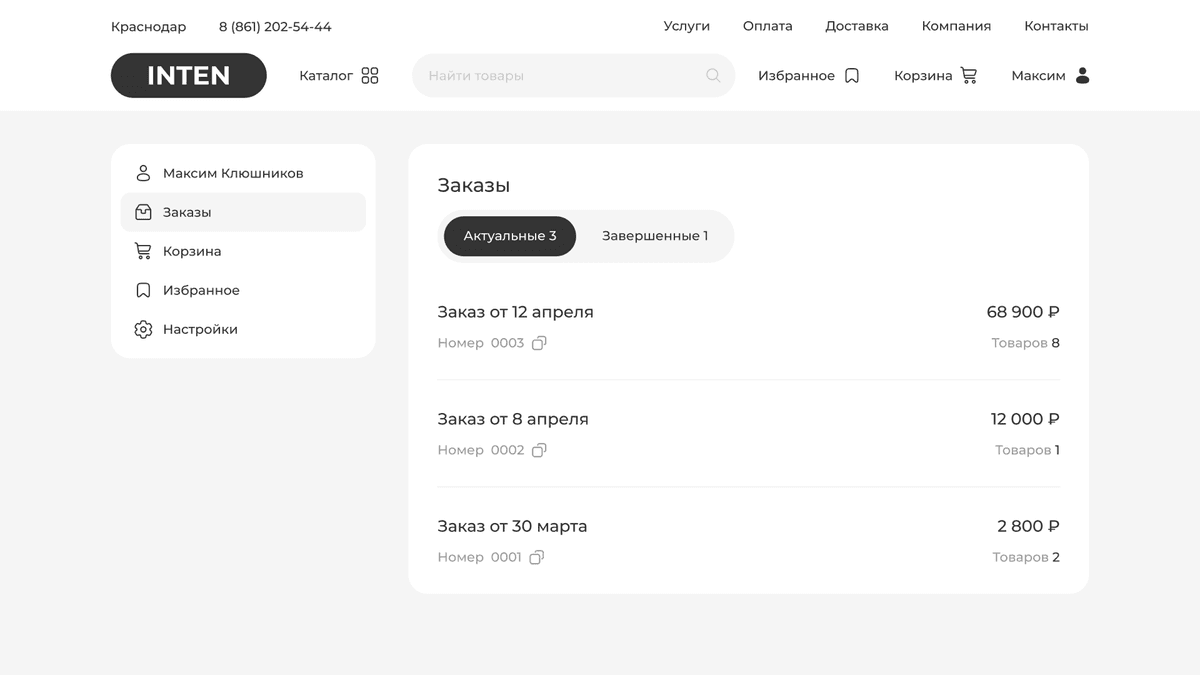Open Услуги in the top menu

(x=686, y=26)
